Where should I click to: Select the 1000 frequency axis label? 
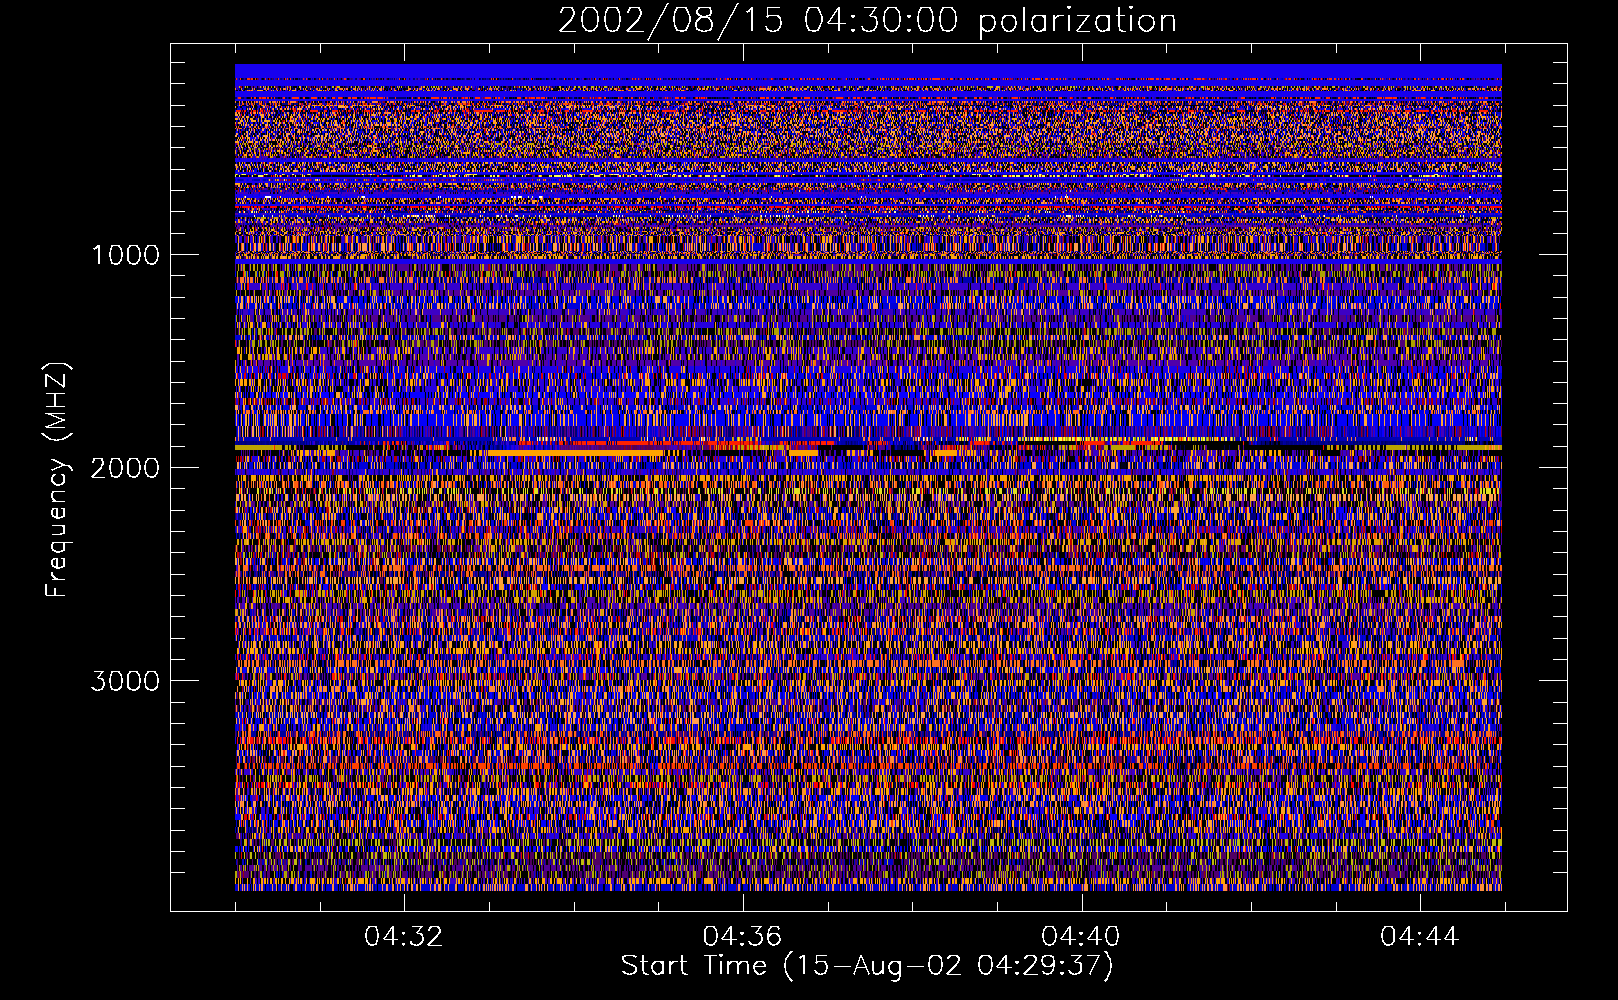[125, 255]
